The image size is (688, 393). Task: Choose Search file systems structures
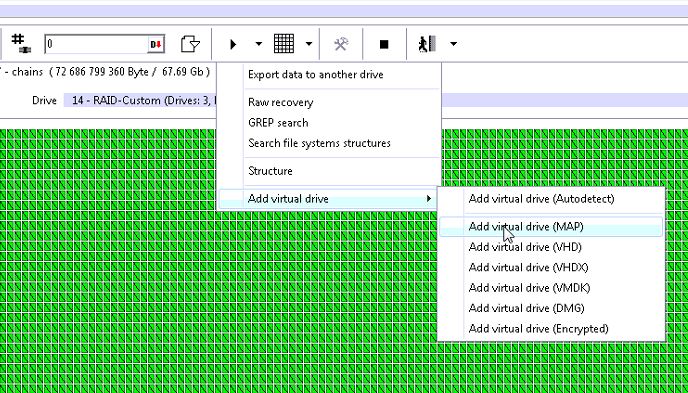coord(329,143)
